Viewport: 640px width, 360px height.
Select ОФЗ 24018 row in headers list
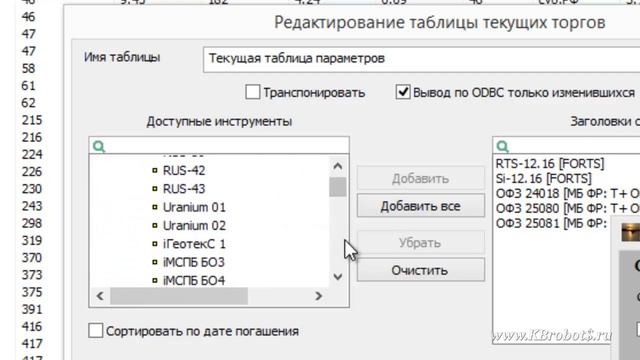point(567,193)
